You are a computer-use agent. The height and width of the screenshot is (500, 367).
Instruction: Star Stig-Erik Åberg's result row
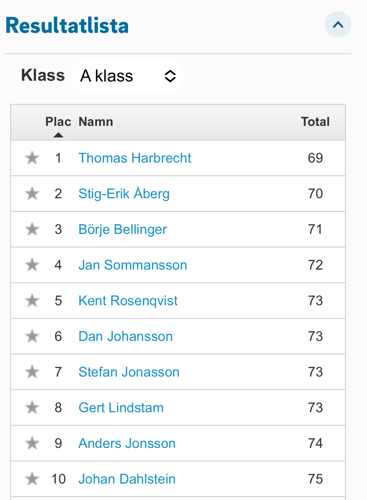(x=32, y=194)
